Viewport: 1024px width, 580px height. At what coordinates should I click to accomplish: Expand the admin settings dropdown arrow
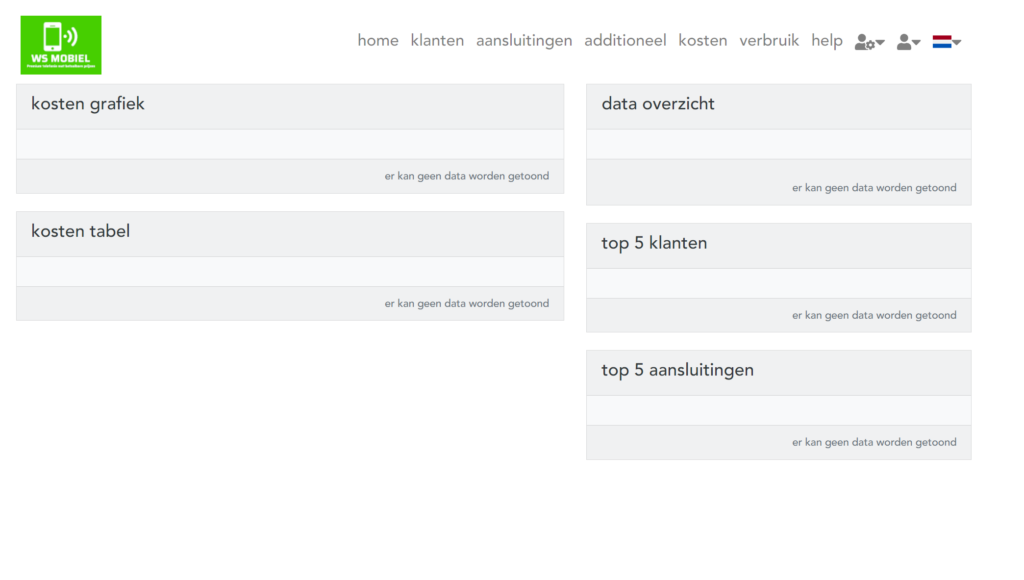tap(880, 42)
